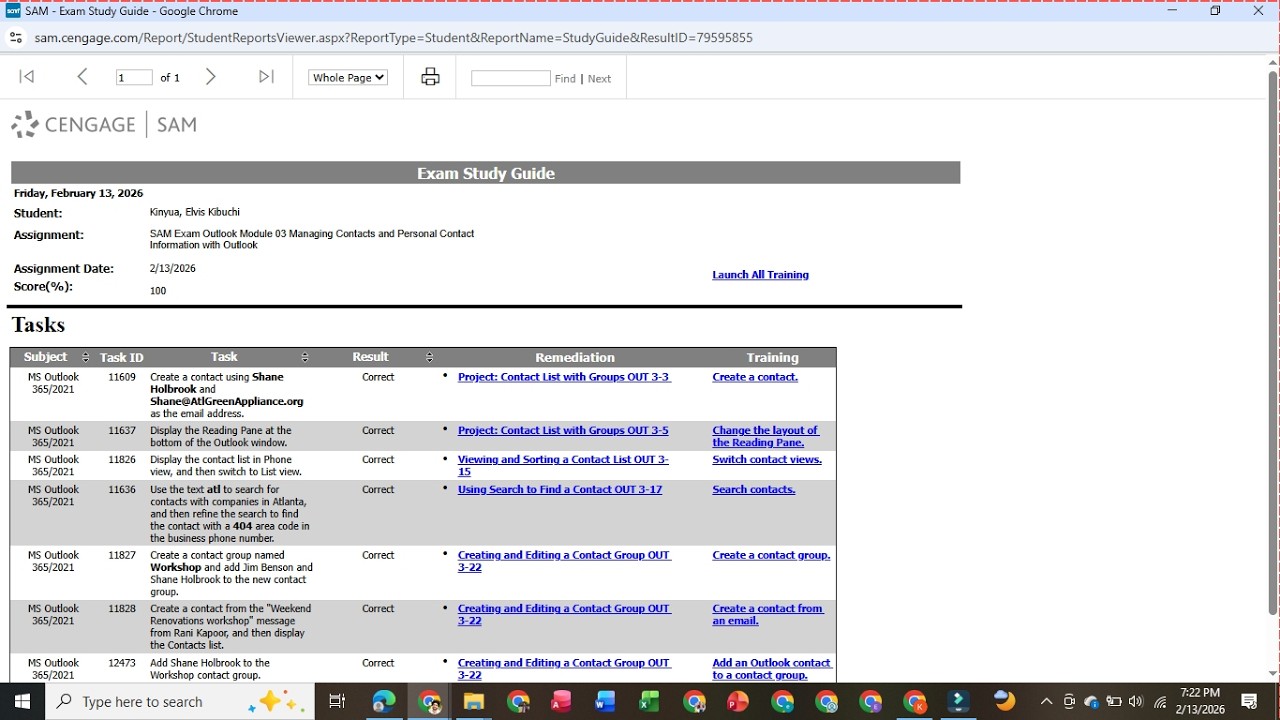Open PowerPoint from the taskbar
This screenshot has width=1280, height=720.
pos(737,702)
